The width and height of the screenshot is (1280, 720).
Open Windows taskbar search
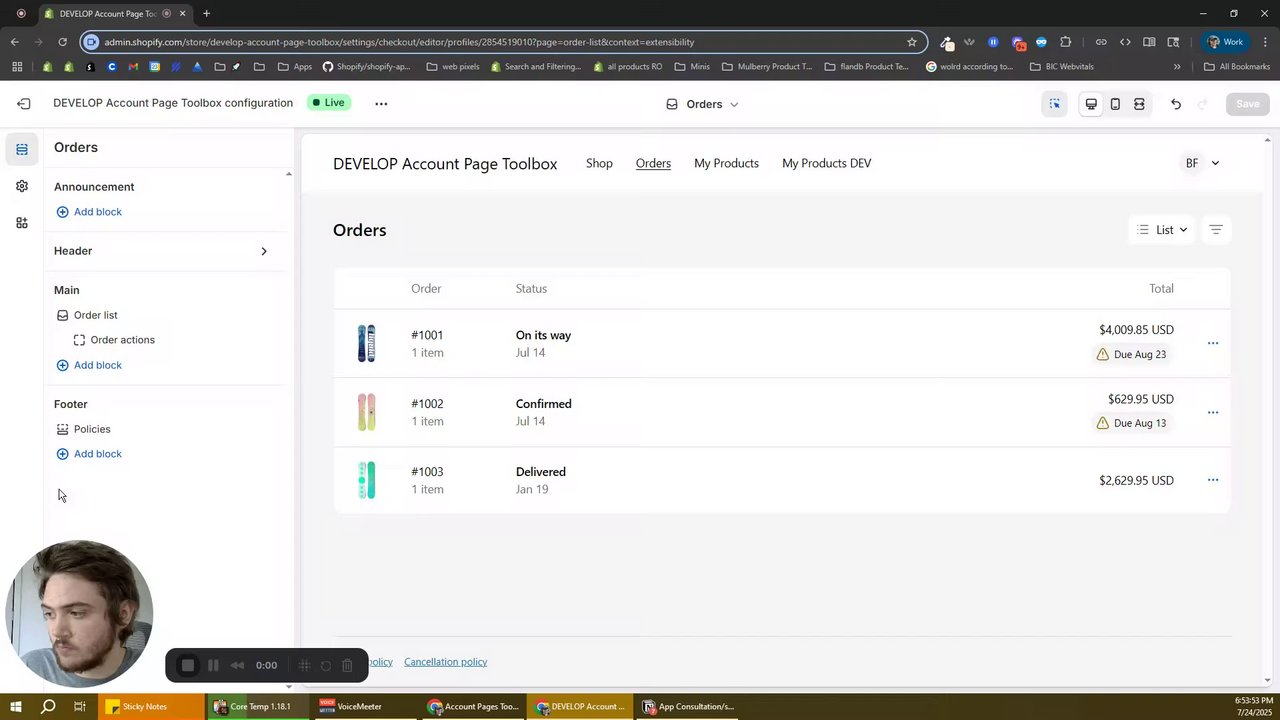[48, 707]
